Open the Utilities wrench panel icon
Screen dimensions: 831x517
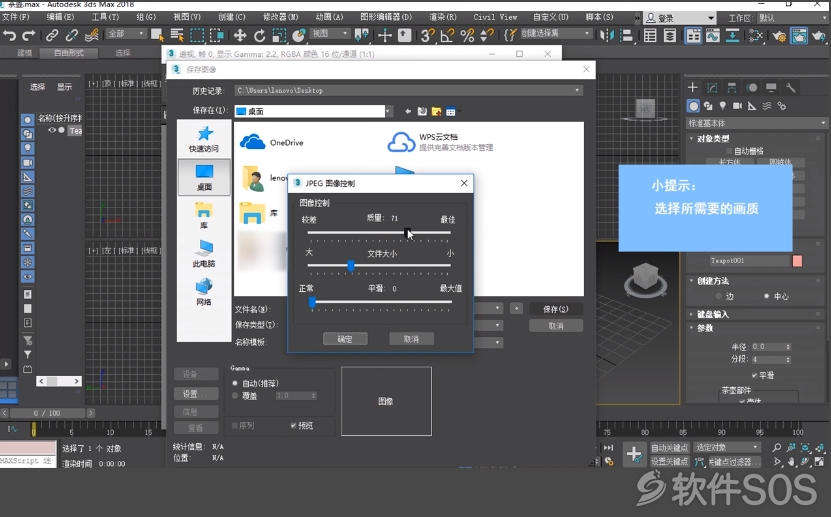pyautogui.click(x=790, y=87)
